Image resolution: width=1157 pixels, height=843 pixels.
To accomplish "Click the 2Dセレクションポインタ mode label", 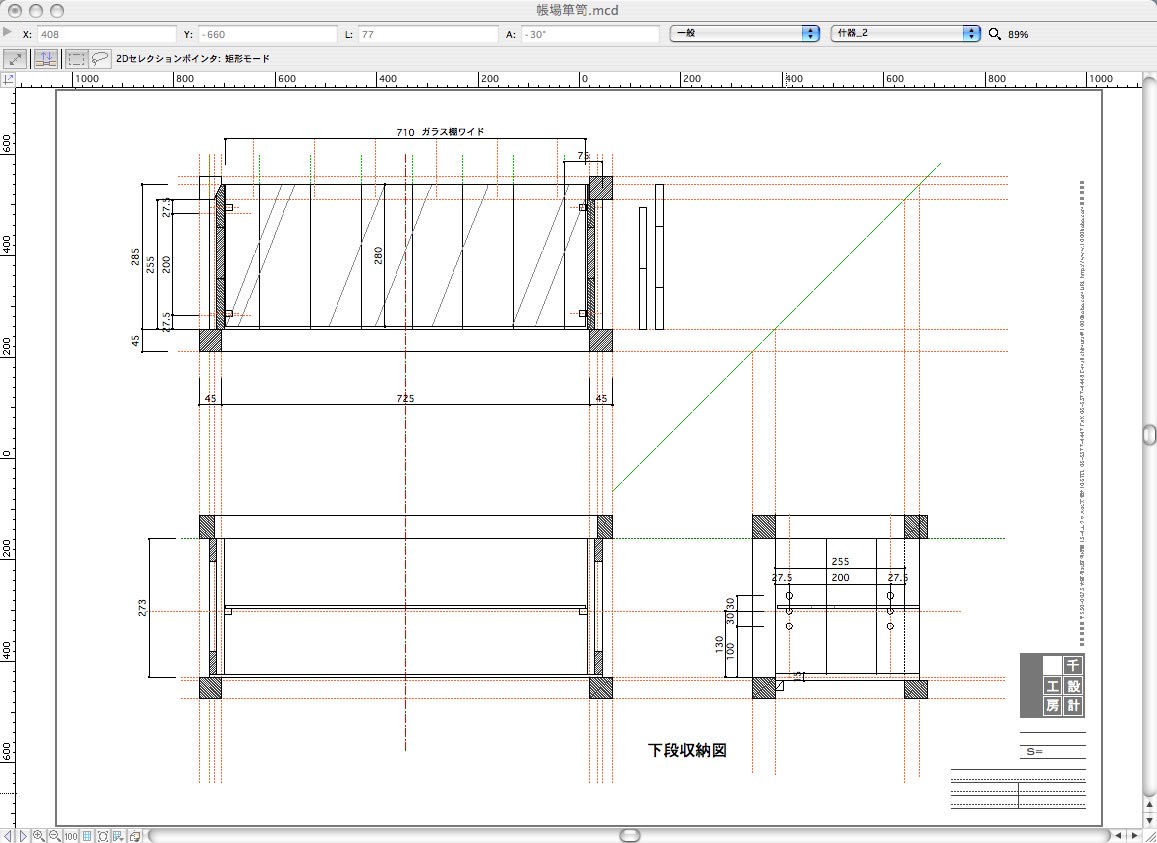I will [193, 58].
